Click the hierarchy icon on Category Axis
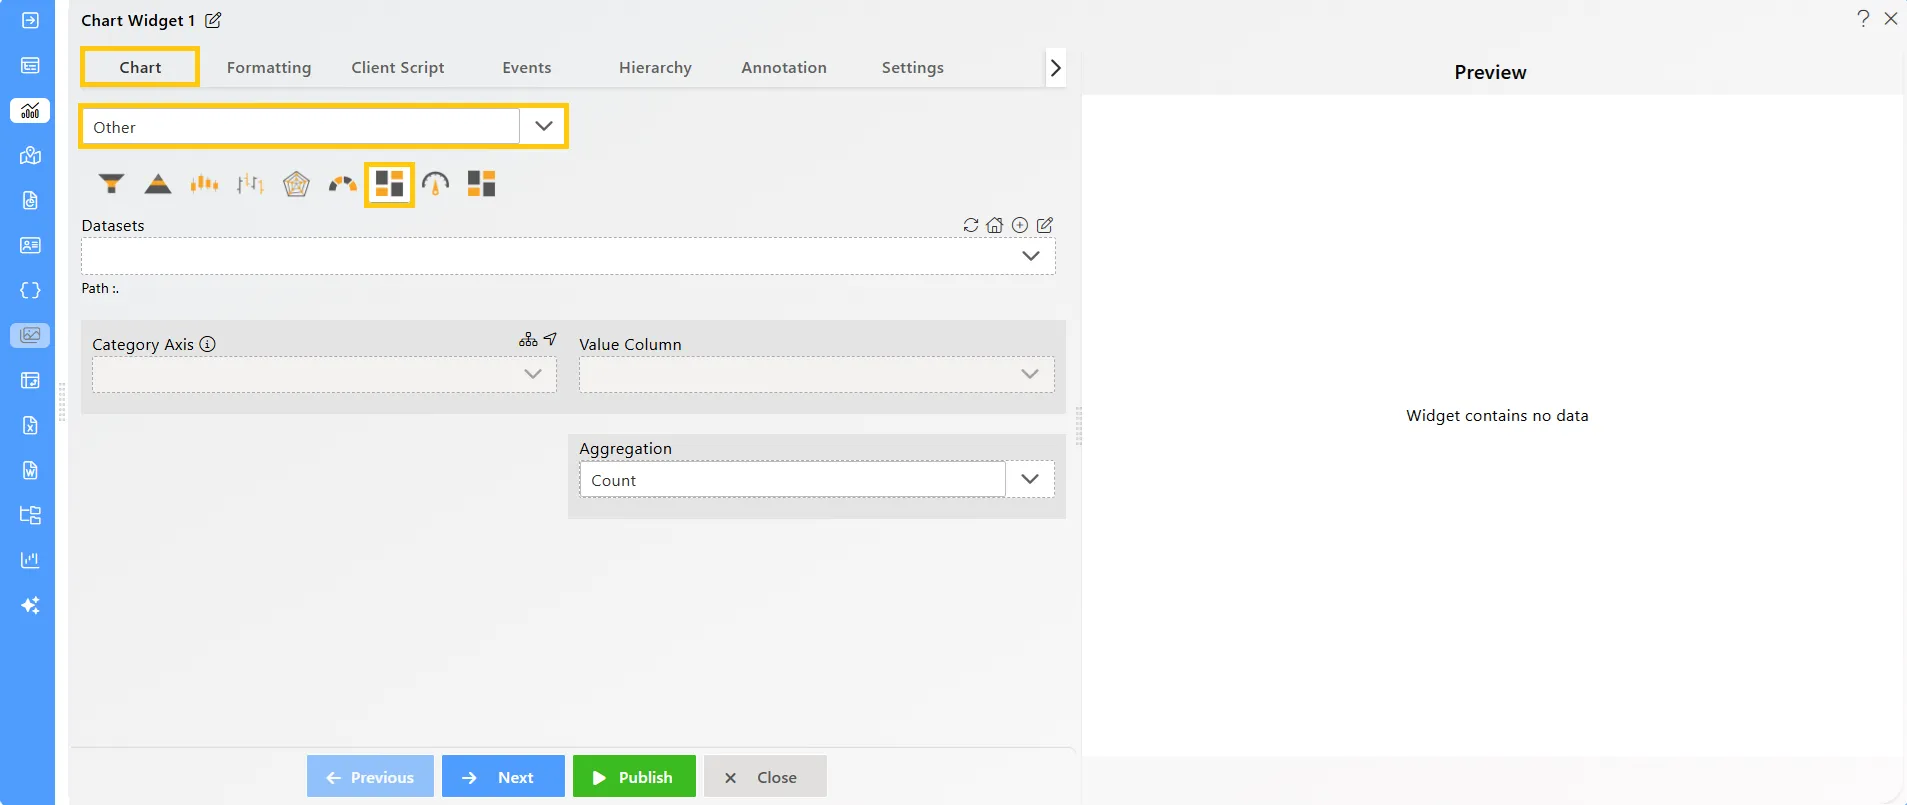Image resolution: width=1907 pixels, height=805 pixels. pyautogui.click(x=528, y=340)
